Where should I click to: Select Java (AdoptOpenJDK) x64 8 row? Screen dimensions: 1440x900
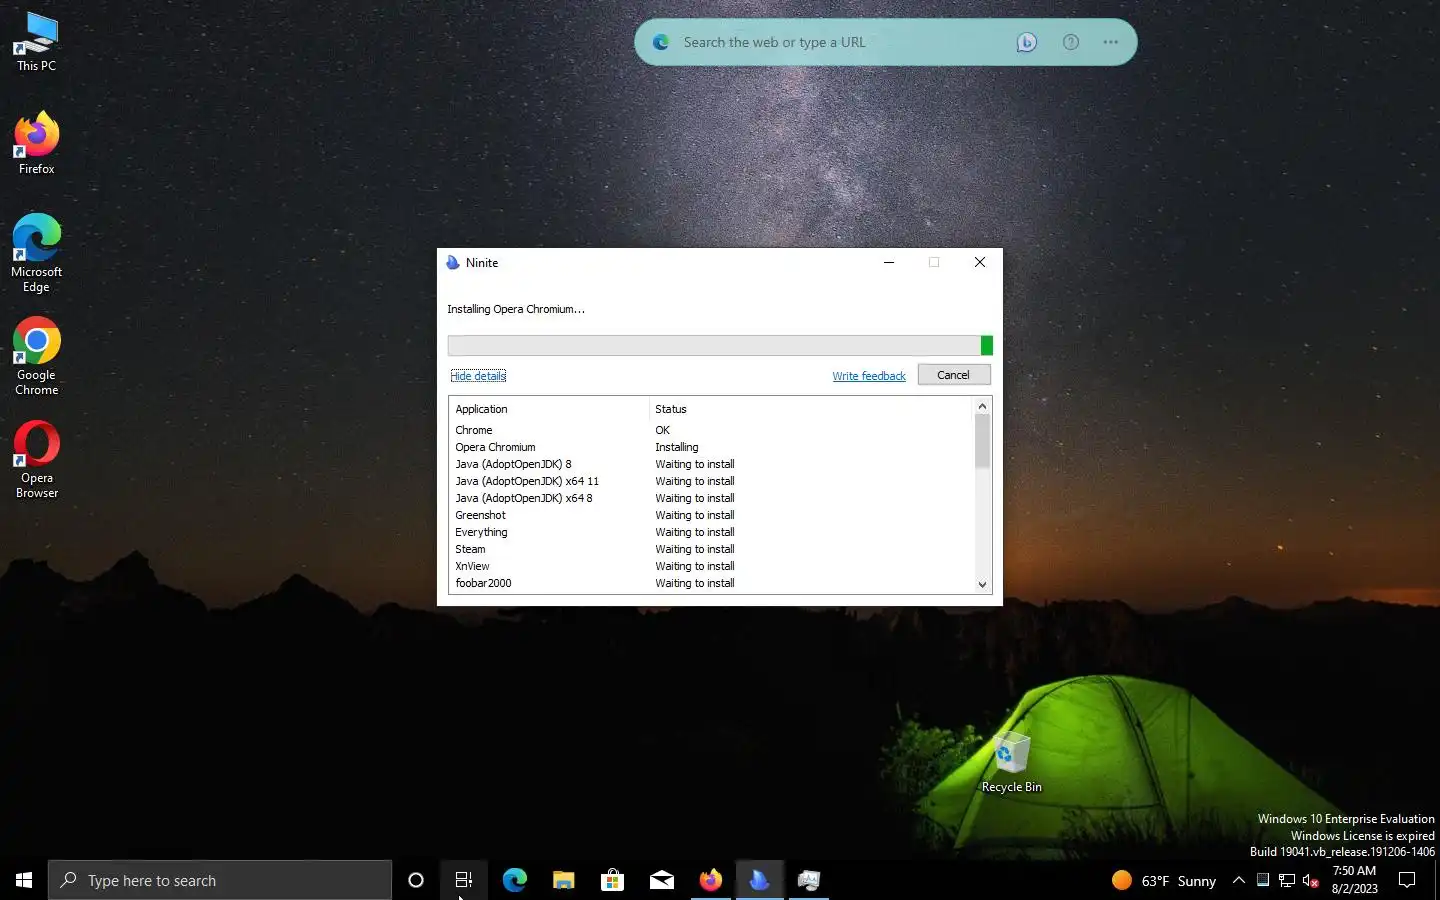click(x=711, y=498)
